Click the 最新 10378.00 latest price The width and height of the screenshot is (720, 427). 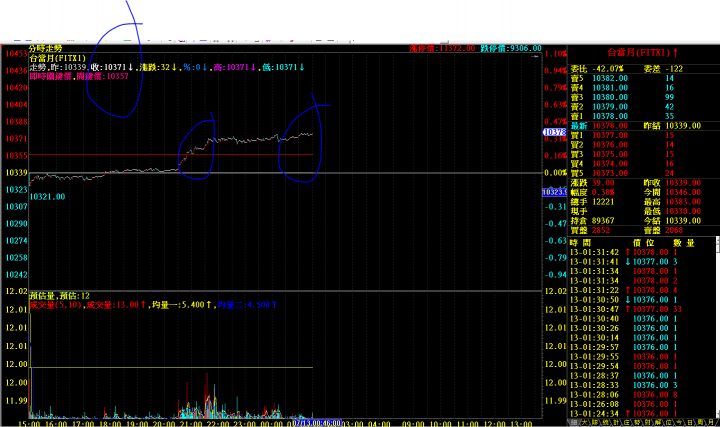point(610,126)
